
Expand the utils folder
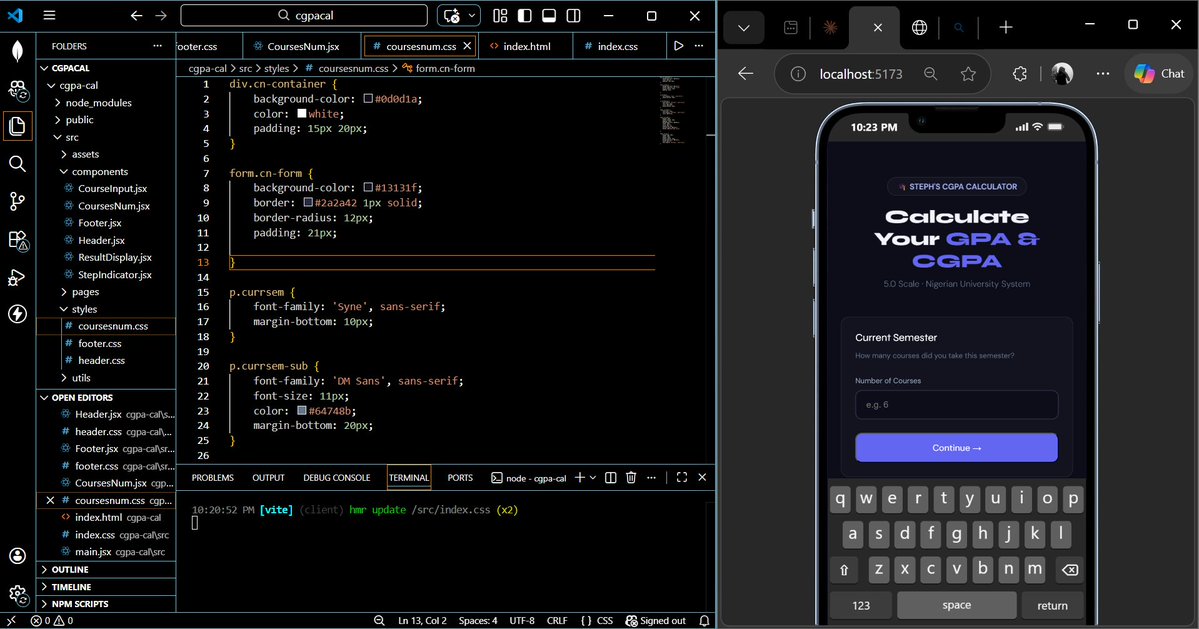pyautogui.click(x=106, y=378)
